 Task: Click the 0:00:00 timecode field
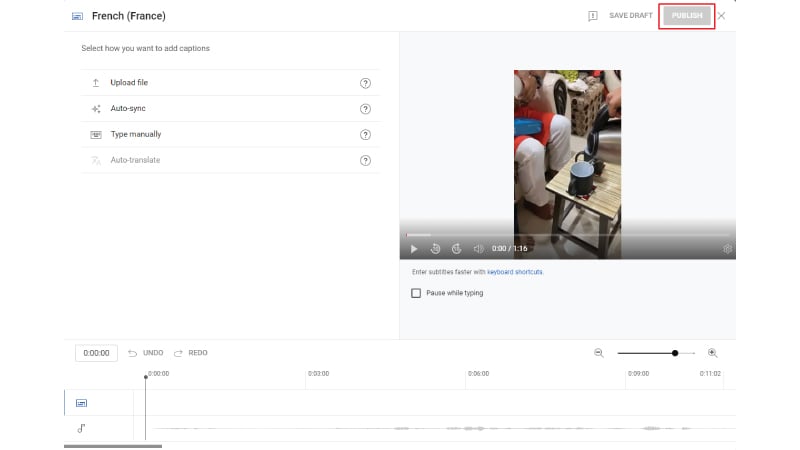pyautogui.click(x=96, y=353)
